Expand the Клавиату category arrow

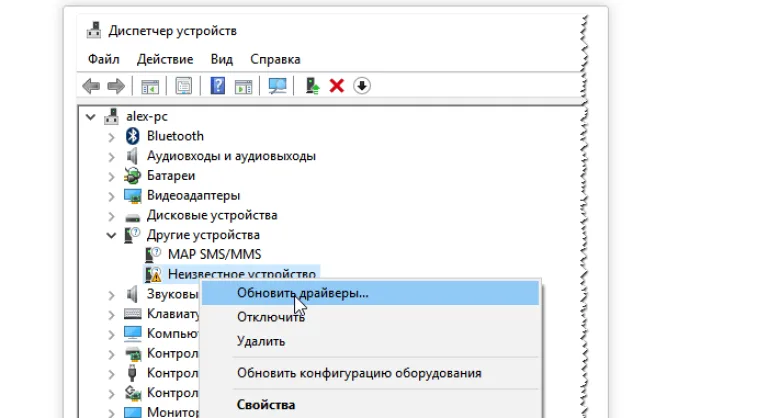coord(111,314)
